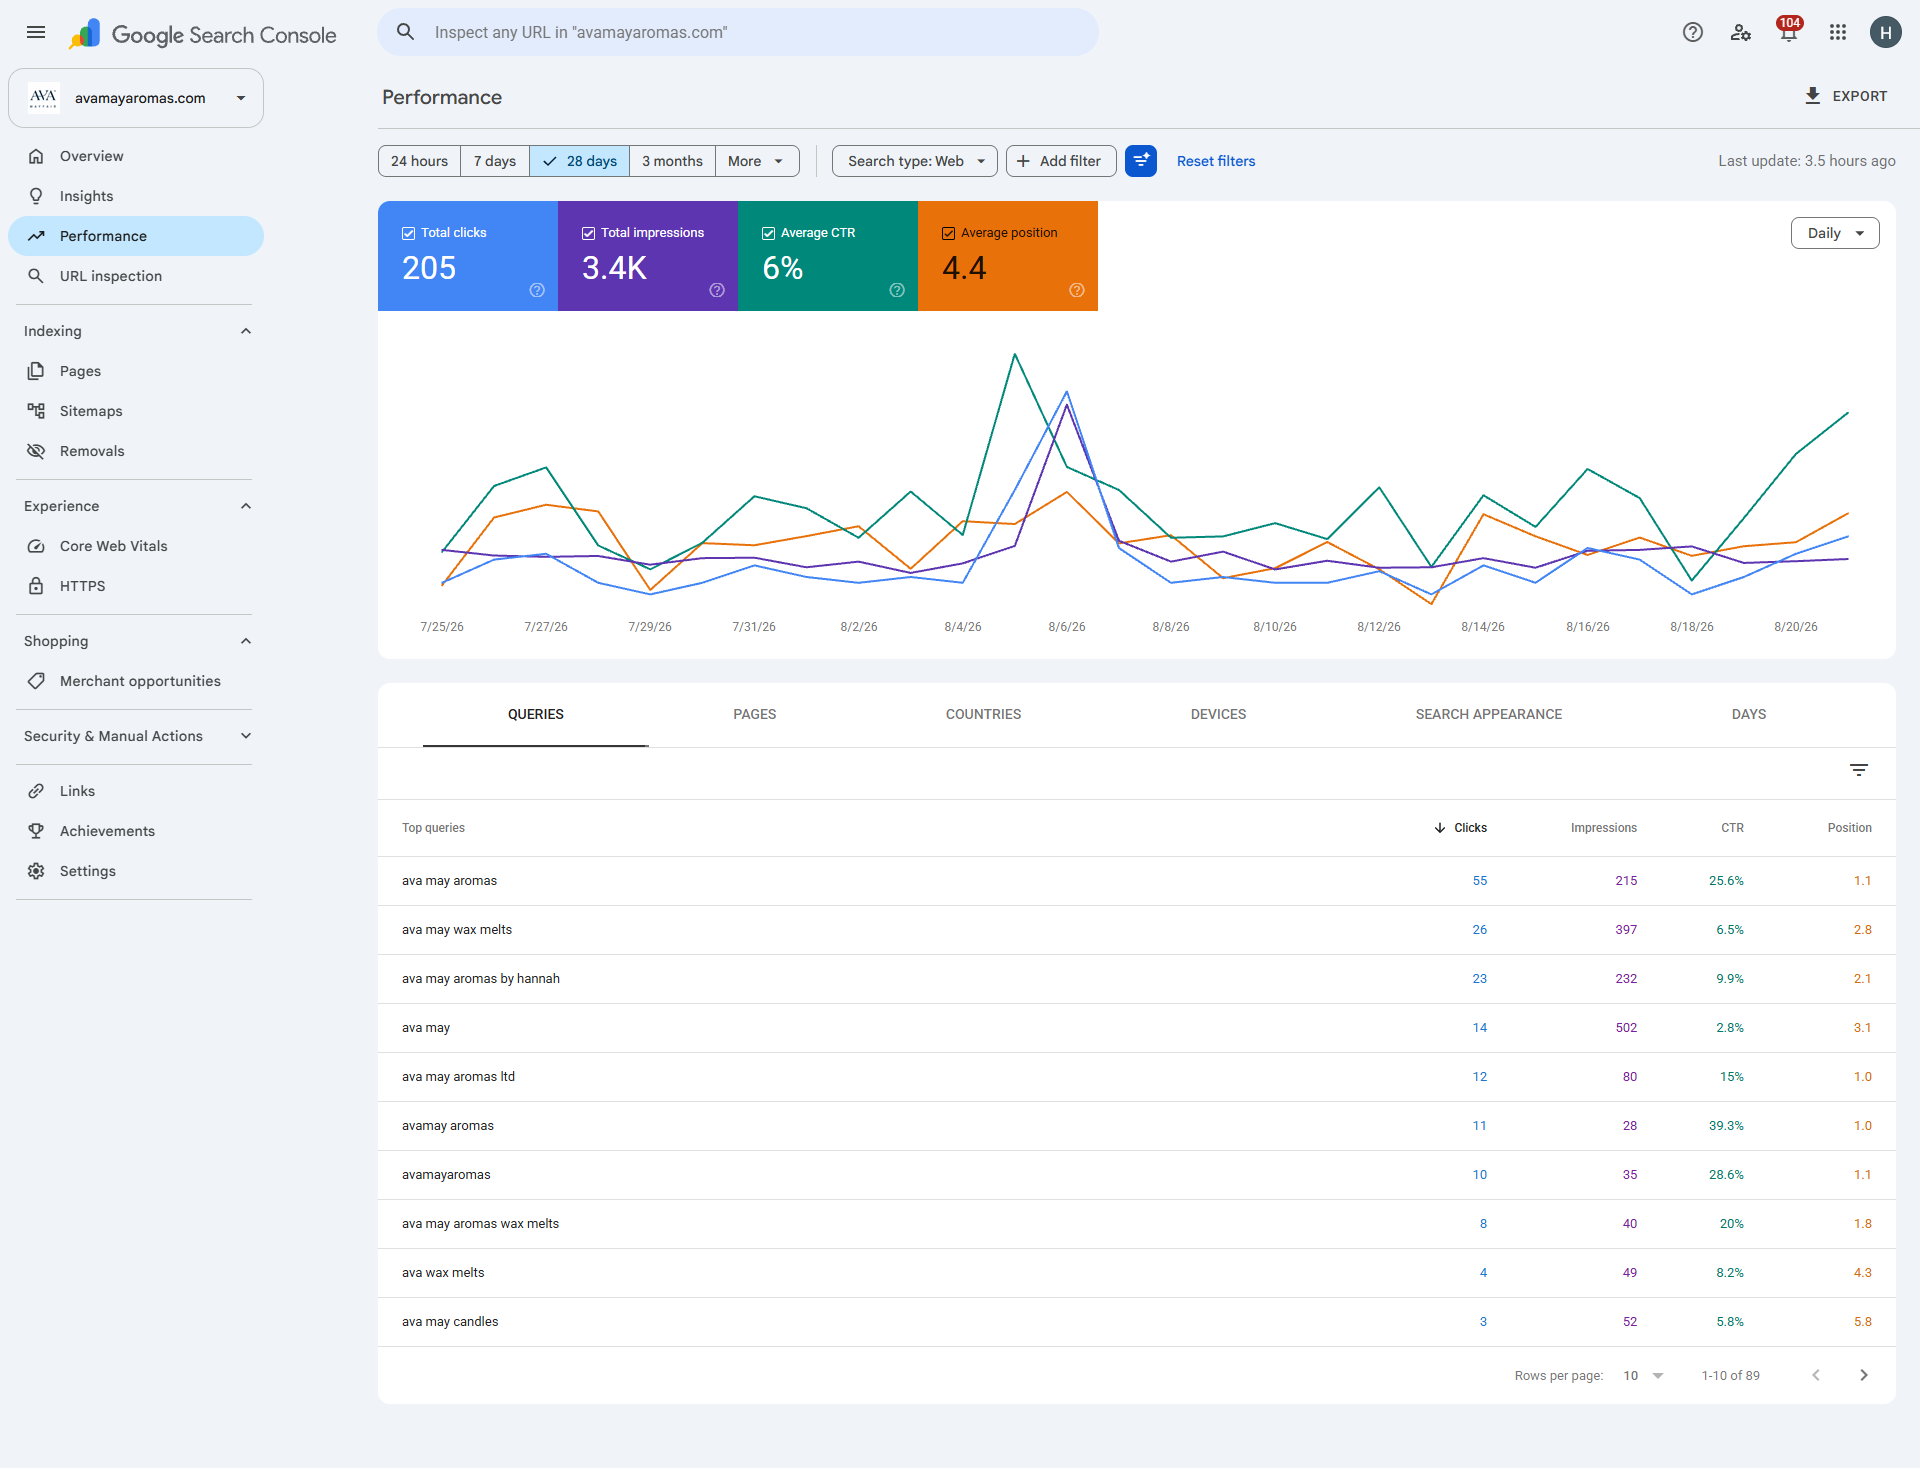Open Links in the sidebar
The image size is (1920, 1468).
click(136, 791)
